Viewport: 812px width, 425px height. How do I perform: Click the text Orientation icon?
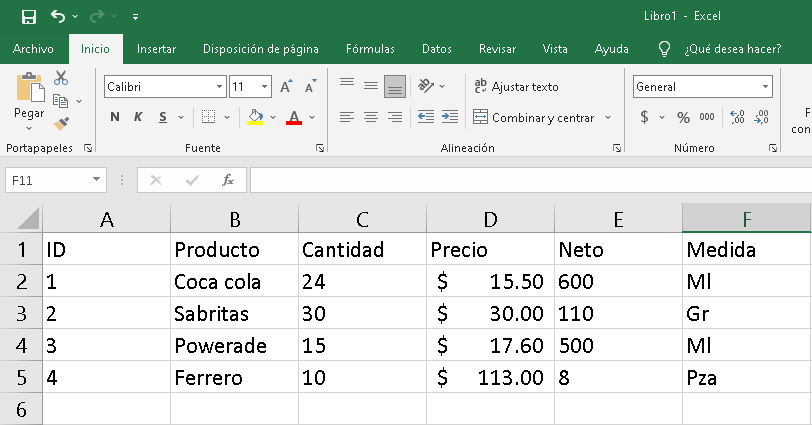tap(426, 86)
